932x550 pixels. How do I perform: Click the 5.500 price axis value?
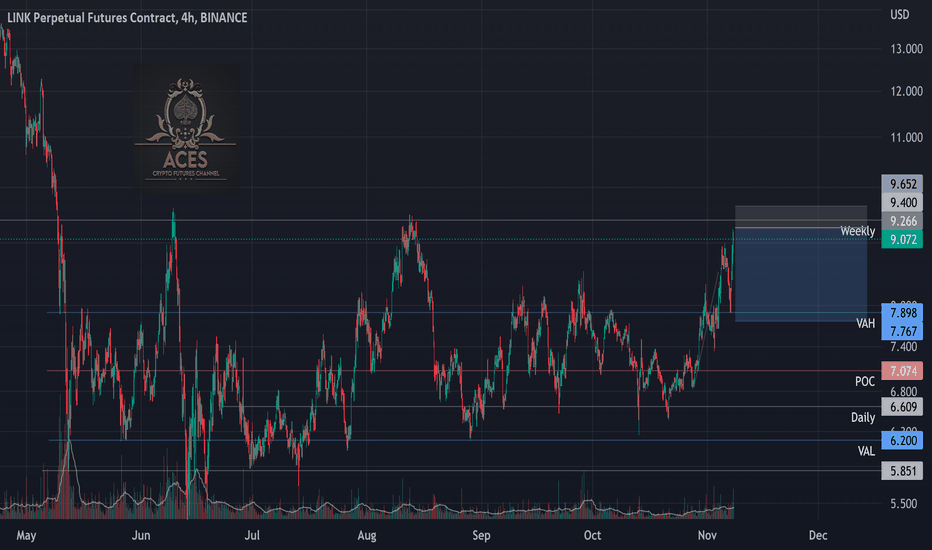click(x=903, y=504)
